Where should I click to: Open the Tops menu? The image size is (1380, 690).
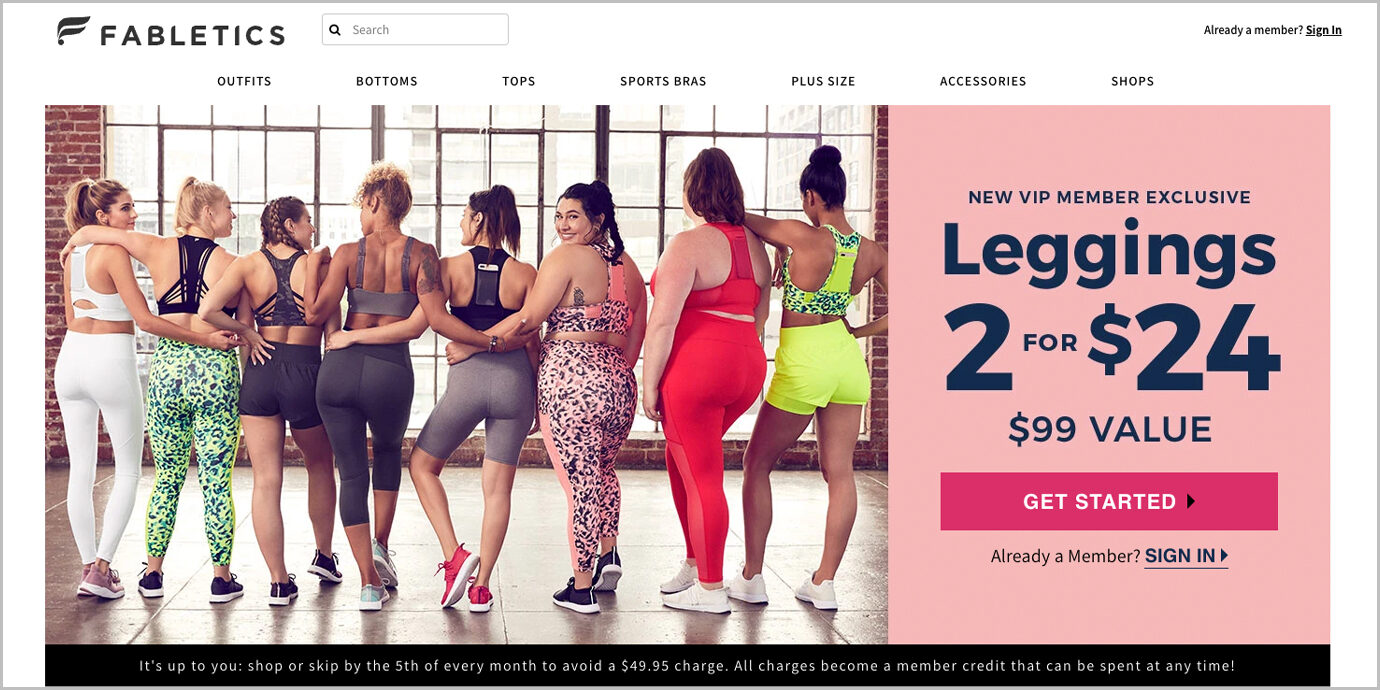(x=519, y=81)
